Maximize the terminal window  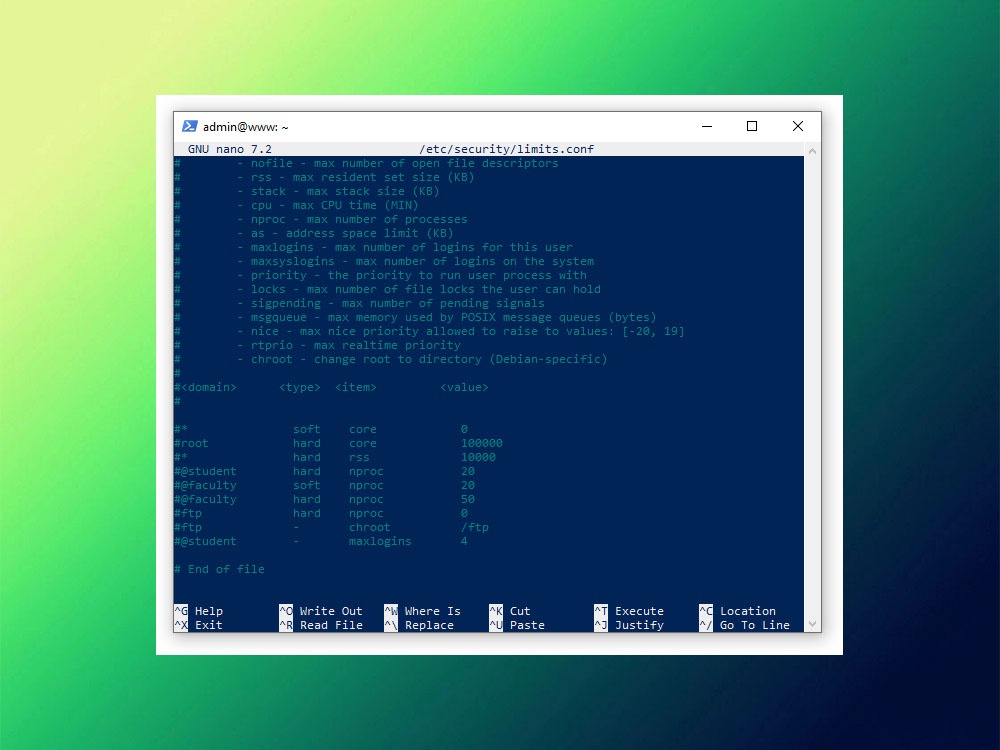(752, 127)
